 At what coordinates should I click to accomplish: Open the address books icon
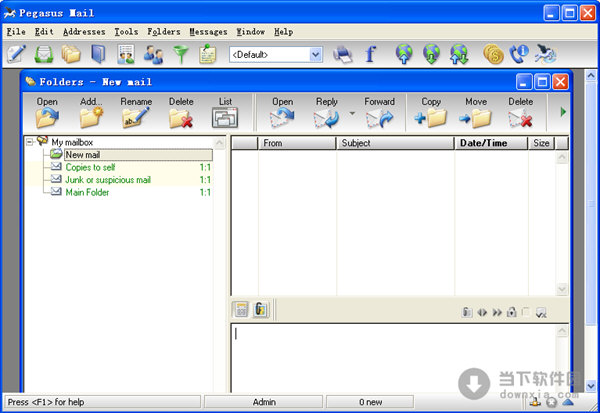tap(98, 54)
